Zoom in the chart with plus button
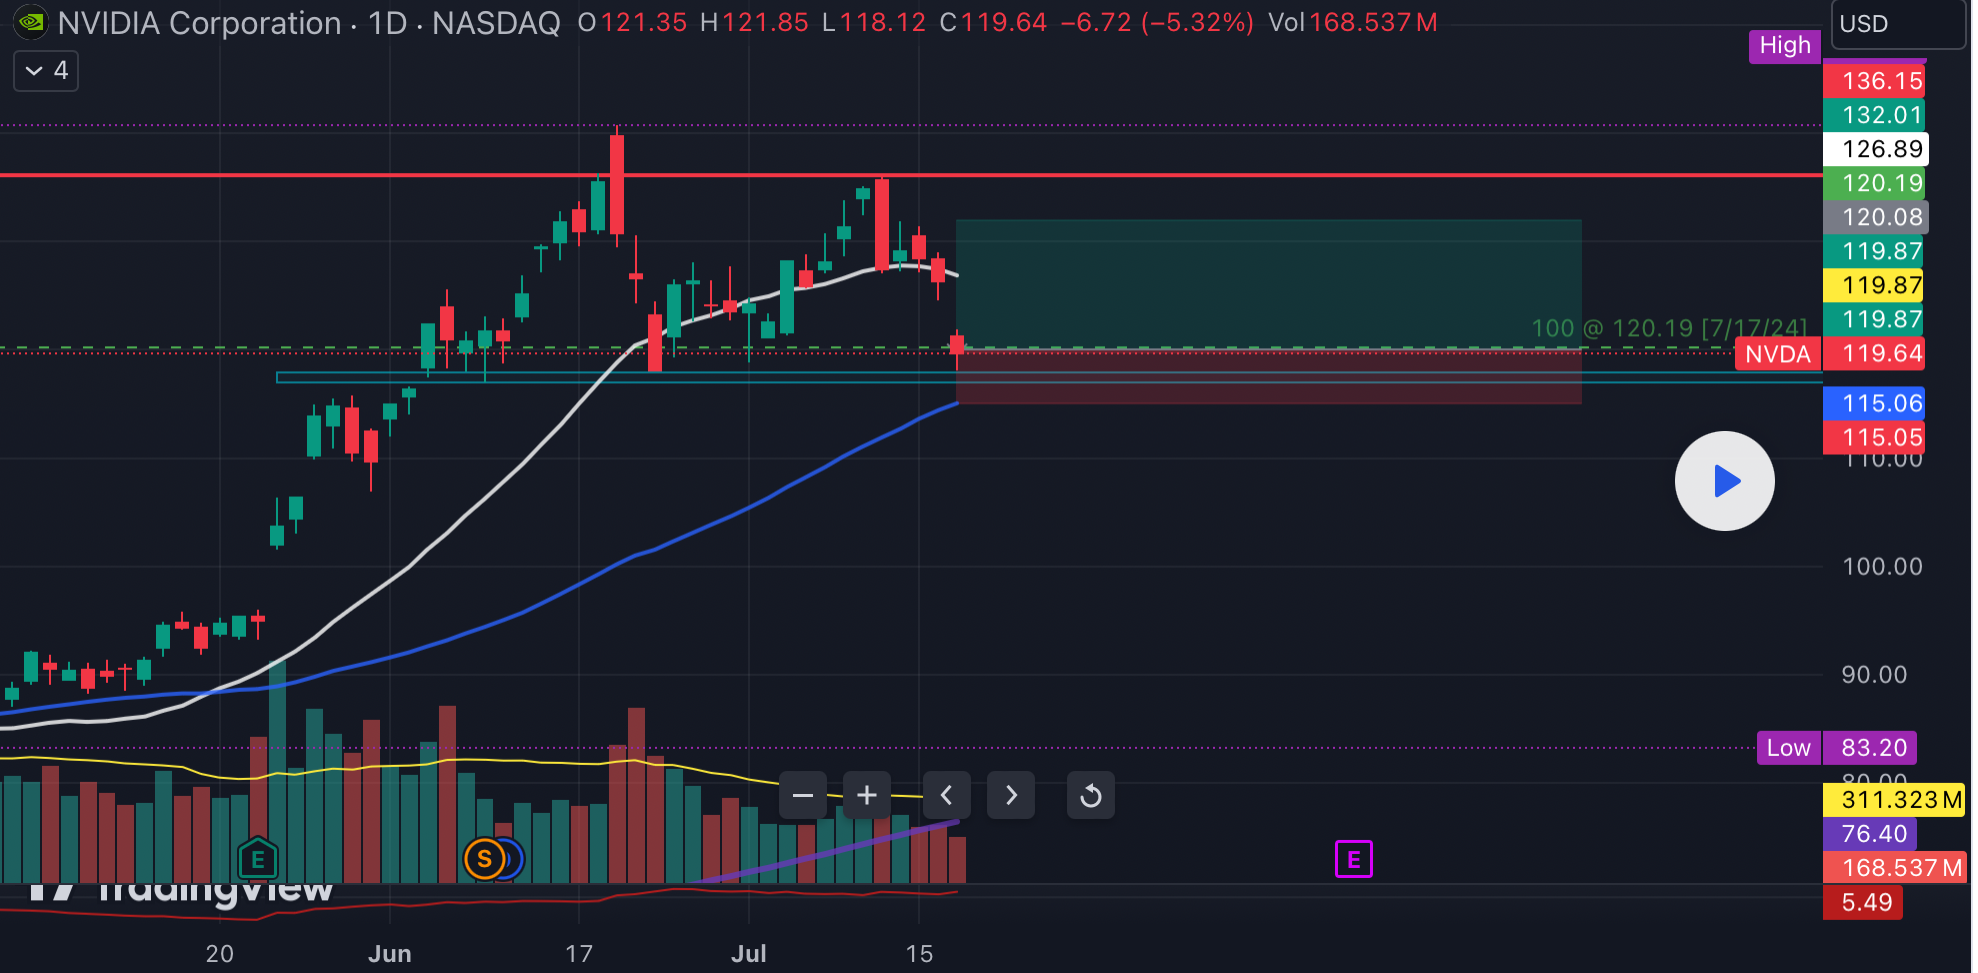The width and height of the screenshot is (1978, 973). (x=867, y=796)
